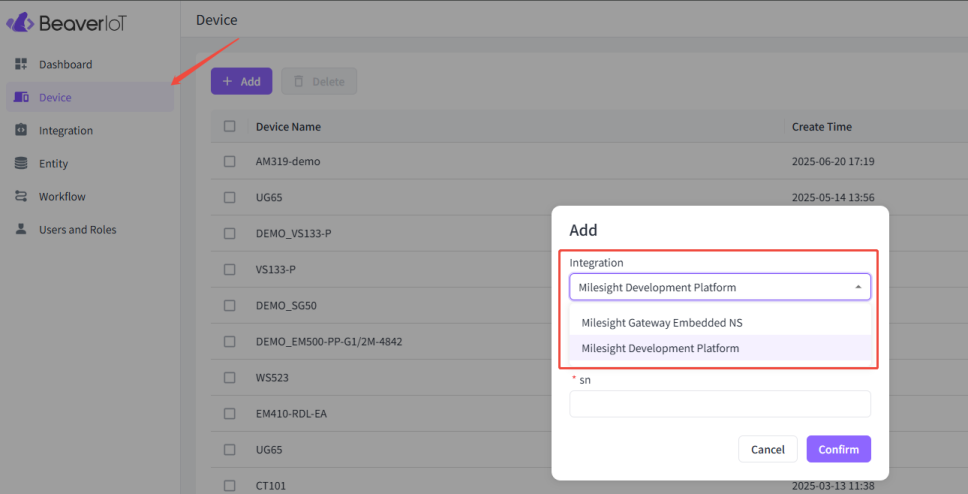
Task: Click the Add dialog title
Action: point(583,230)
